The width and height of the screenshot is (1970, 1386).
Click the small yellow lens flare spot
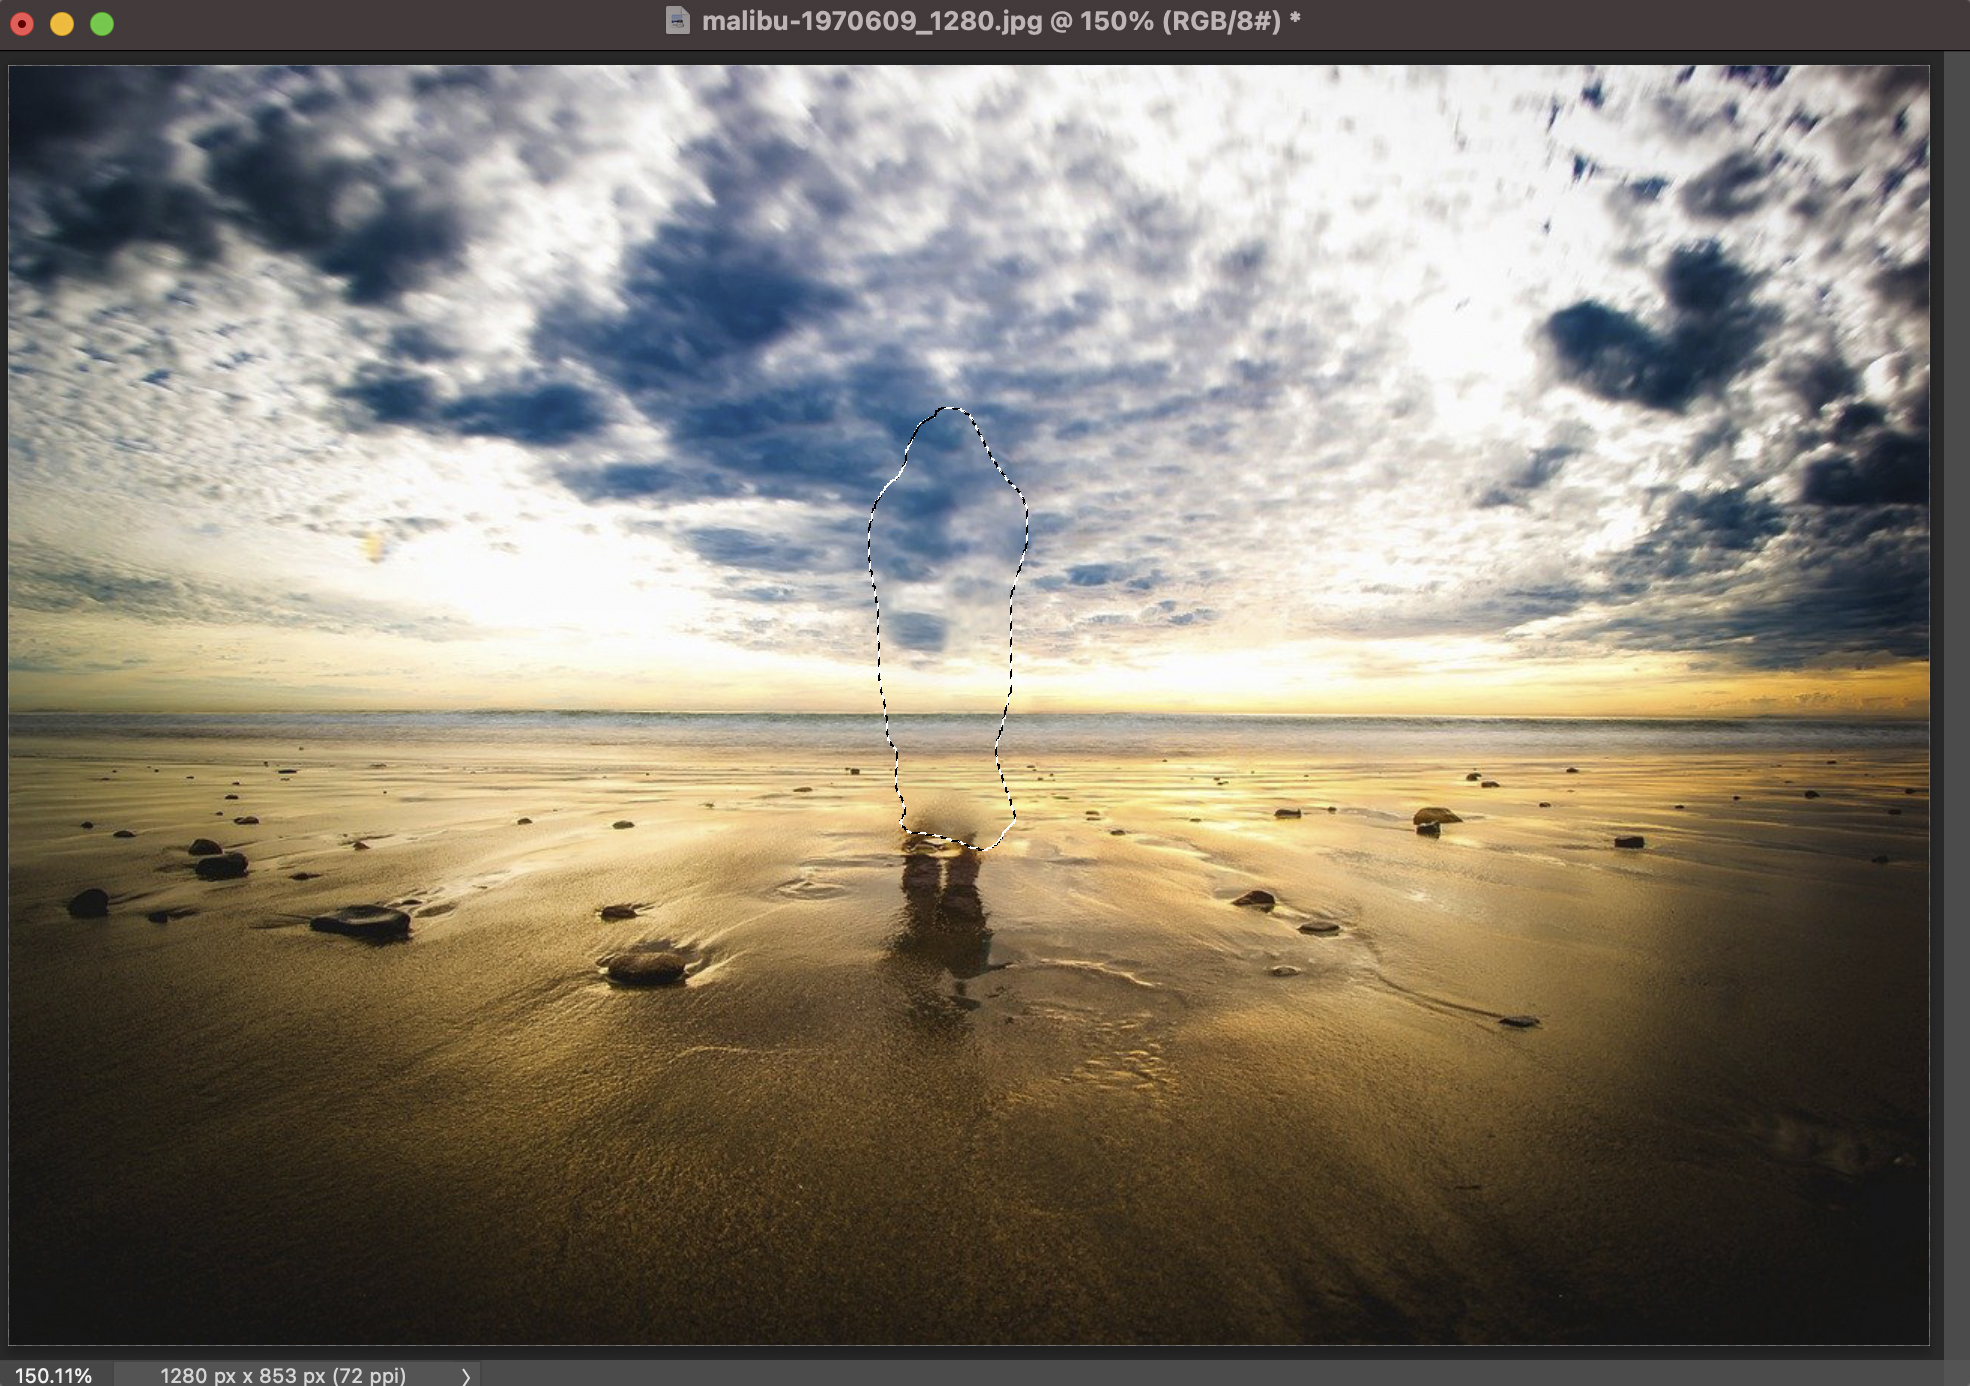(373, 546)
